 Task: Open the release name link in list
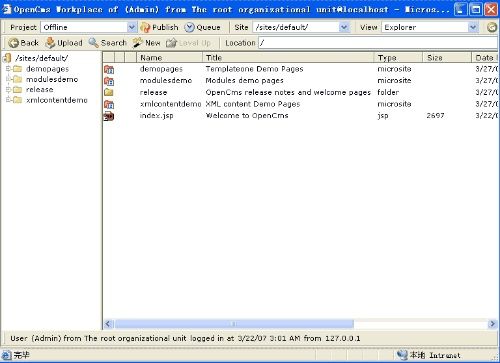[153, 92]
